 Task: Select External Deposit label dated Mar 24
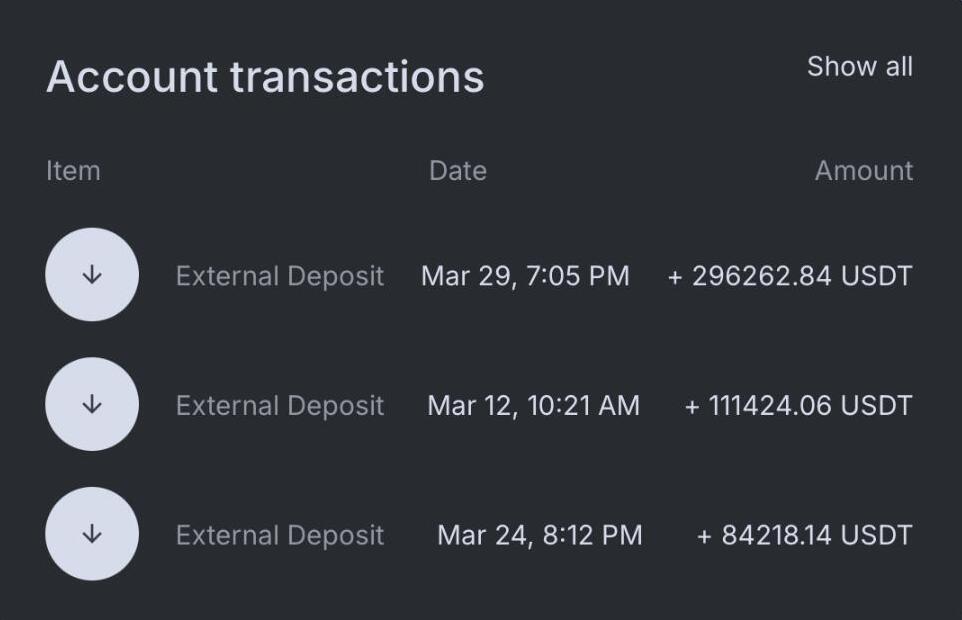pyautogui.click(x=280, y=535)
